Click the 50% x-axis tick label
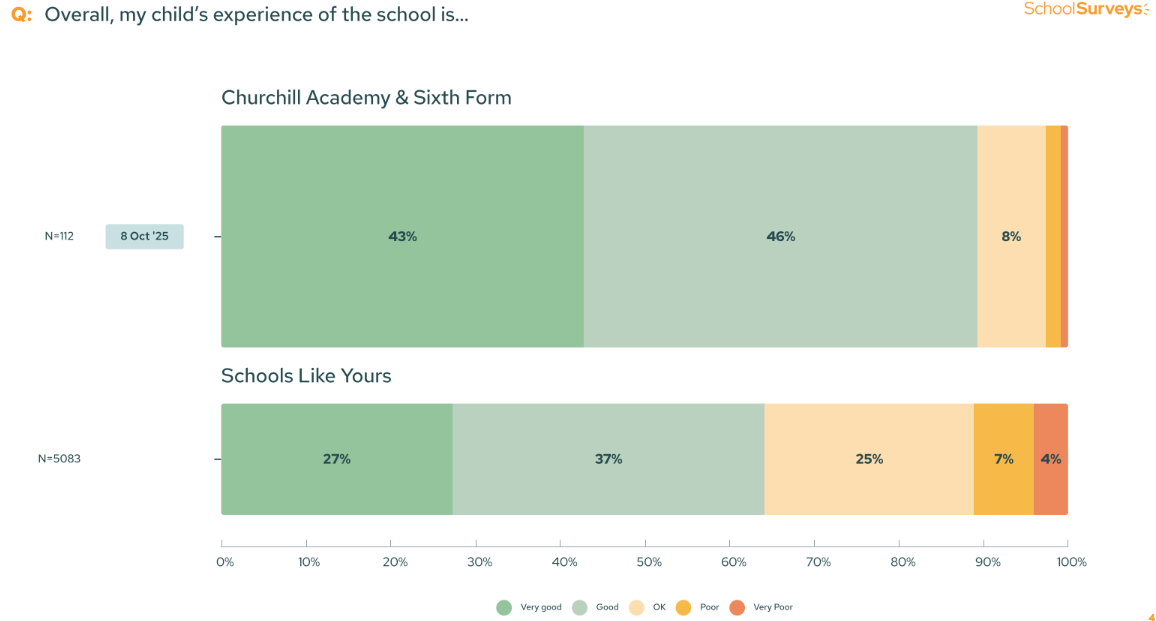This screenshot has width=1156, height=621. coord(648,562)
